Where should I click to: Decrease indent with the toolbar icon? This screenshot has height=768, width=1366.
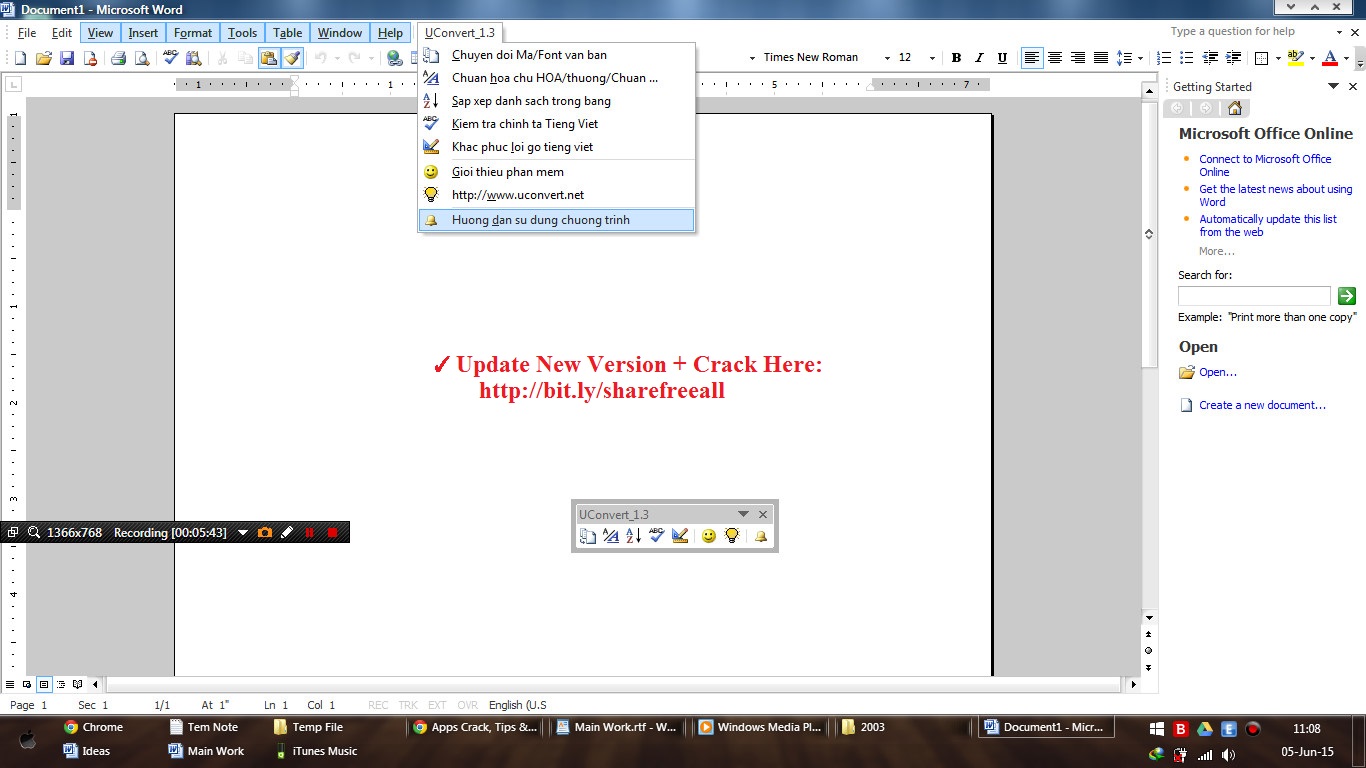[1210, 58]
